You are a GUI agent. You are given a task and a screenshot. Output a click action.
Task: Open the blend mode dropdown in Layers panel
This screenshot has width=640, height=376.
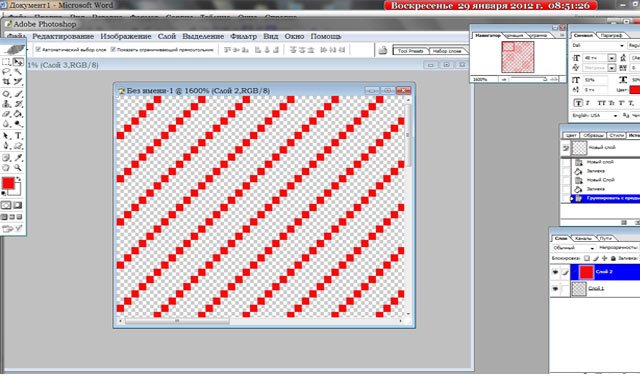click(x=573, y=248)
